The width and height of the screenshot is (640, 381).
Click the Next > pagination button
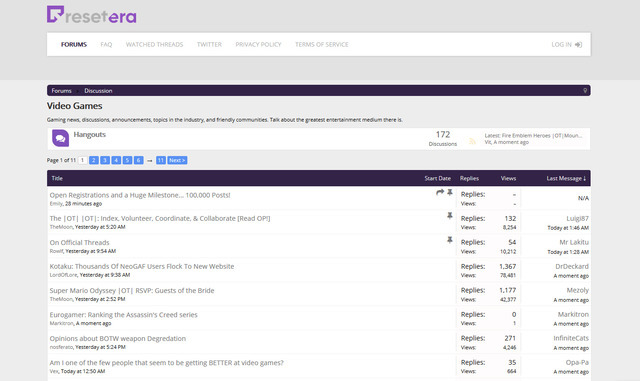click(x=177, y=160)
